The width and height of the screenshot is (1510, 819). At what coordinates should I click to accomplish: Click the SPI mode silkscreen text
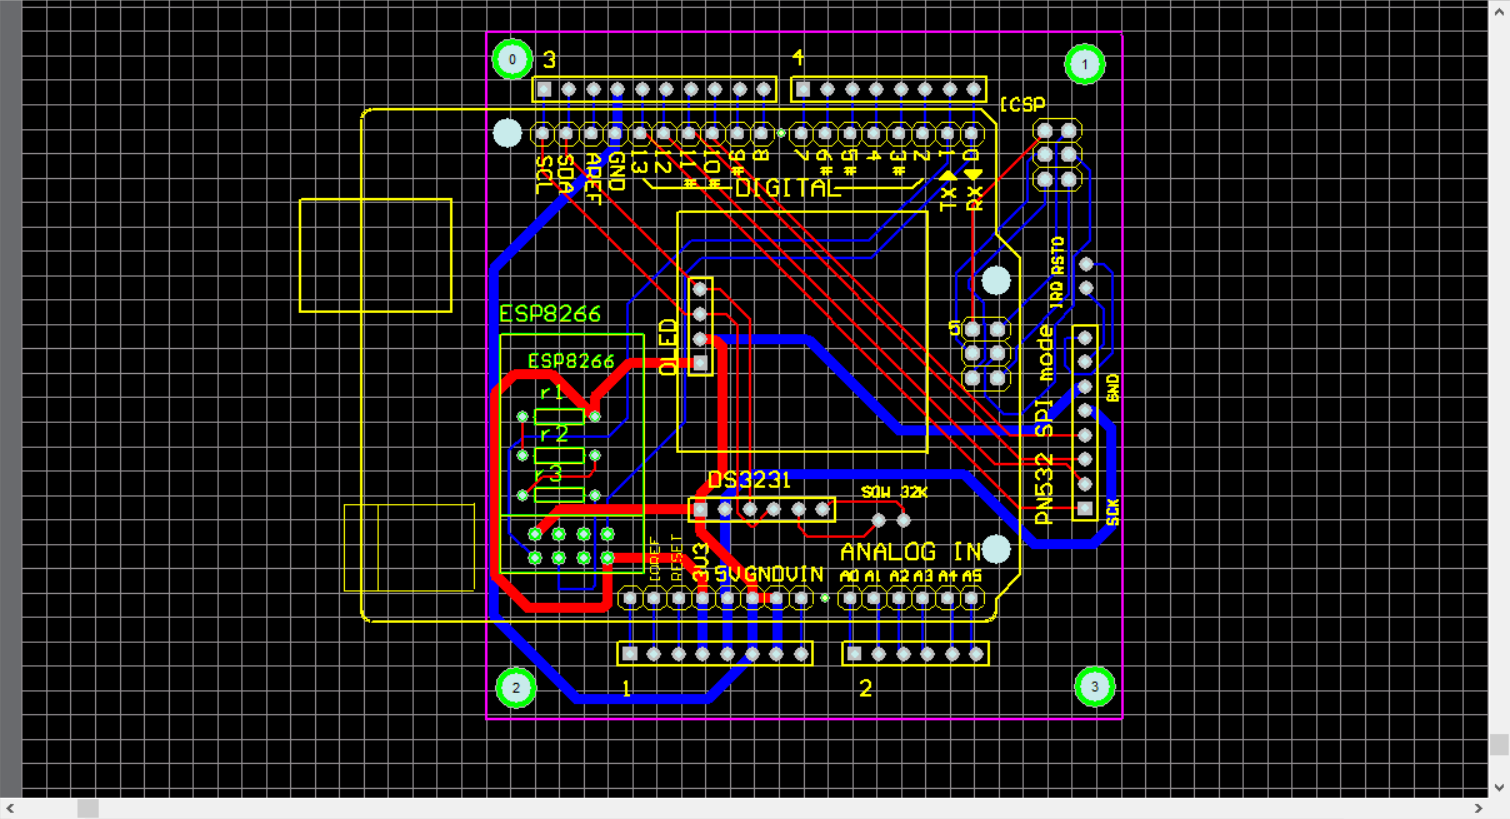click(x=1043, y=381)
